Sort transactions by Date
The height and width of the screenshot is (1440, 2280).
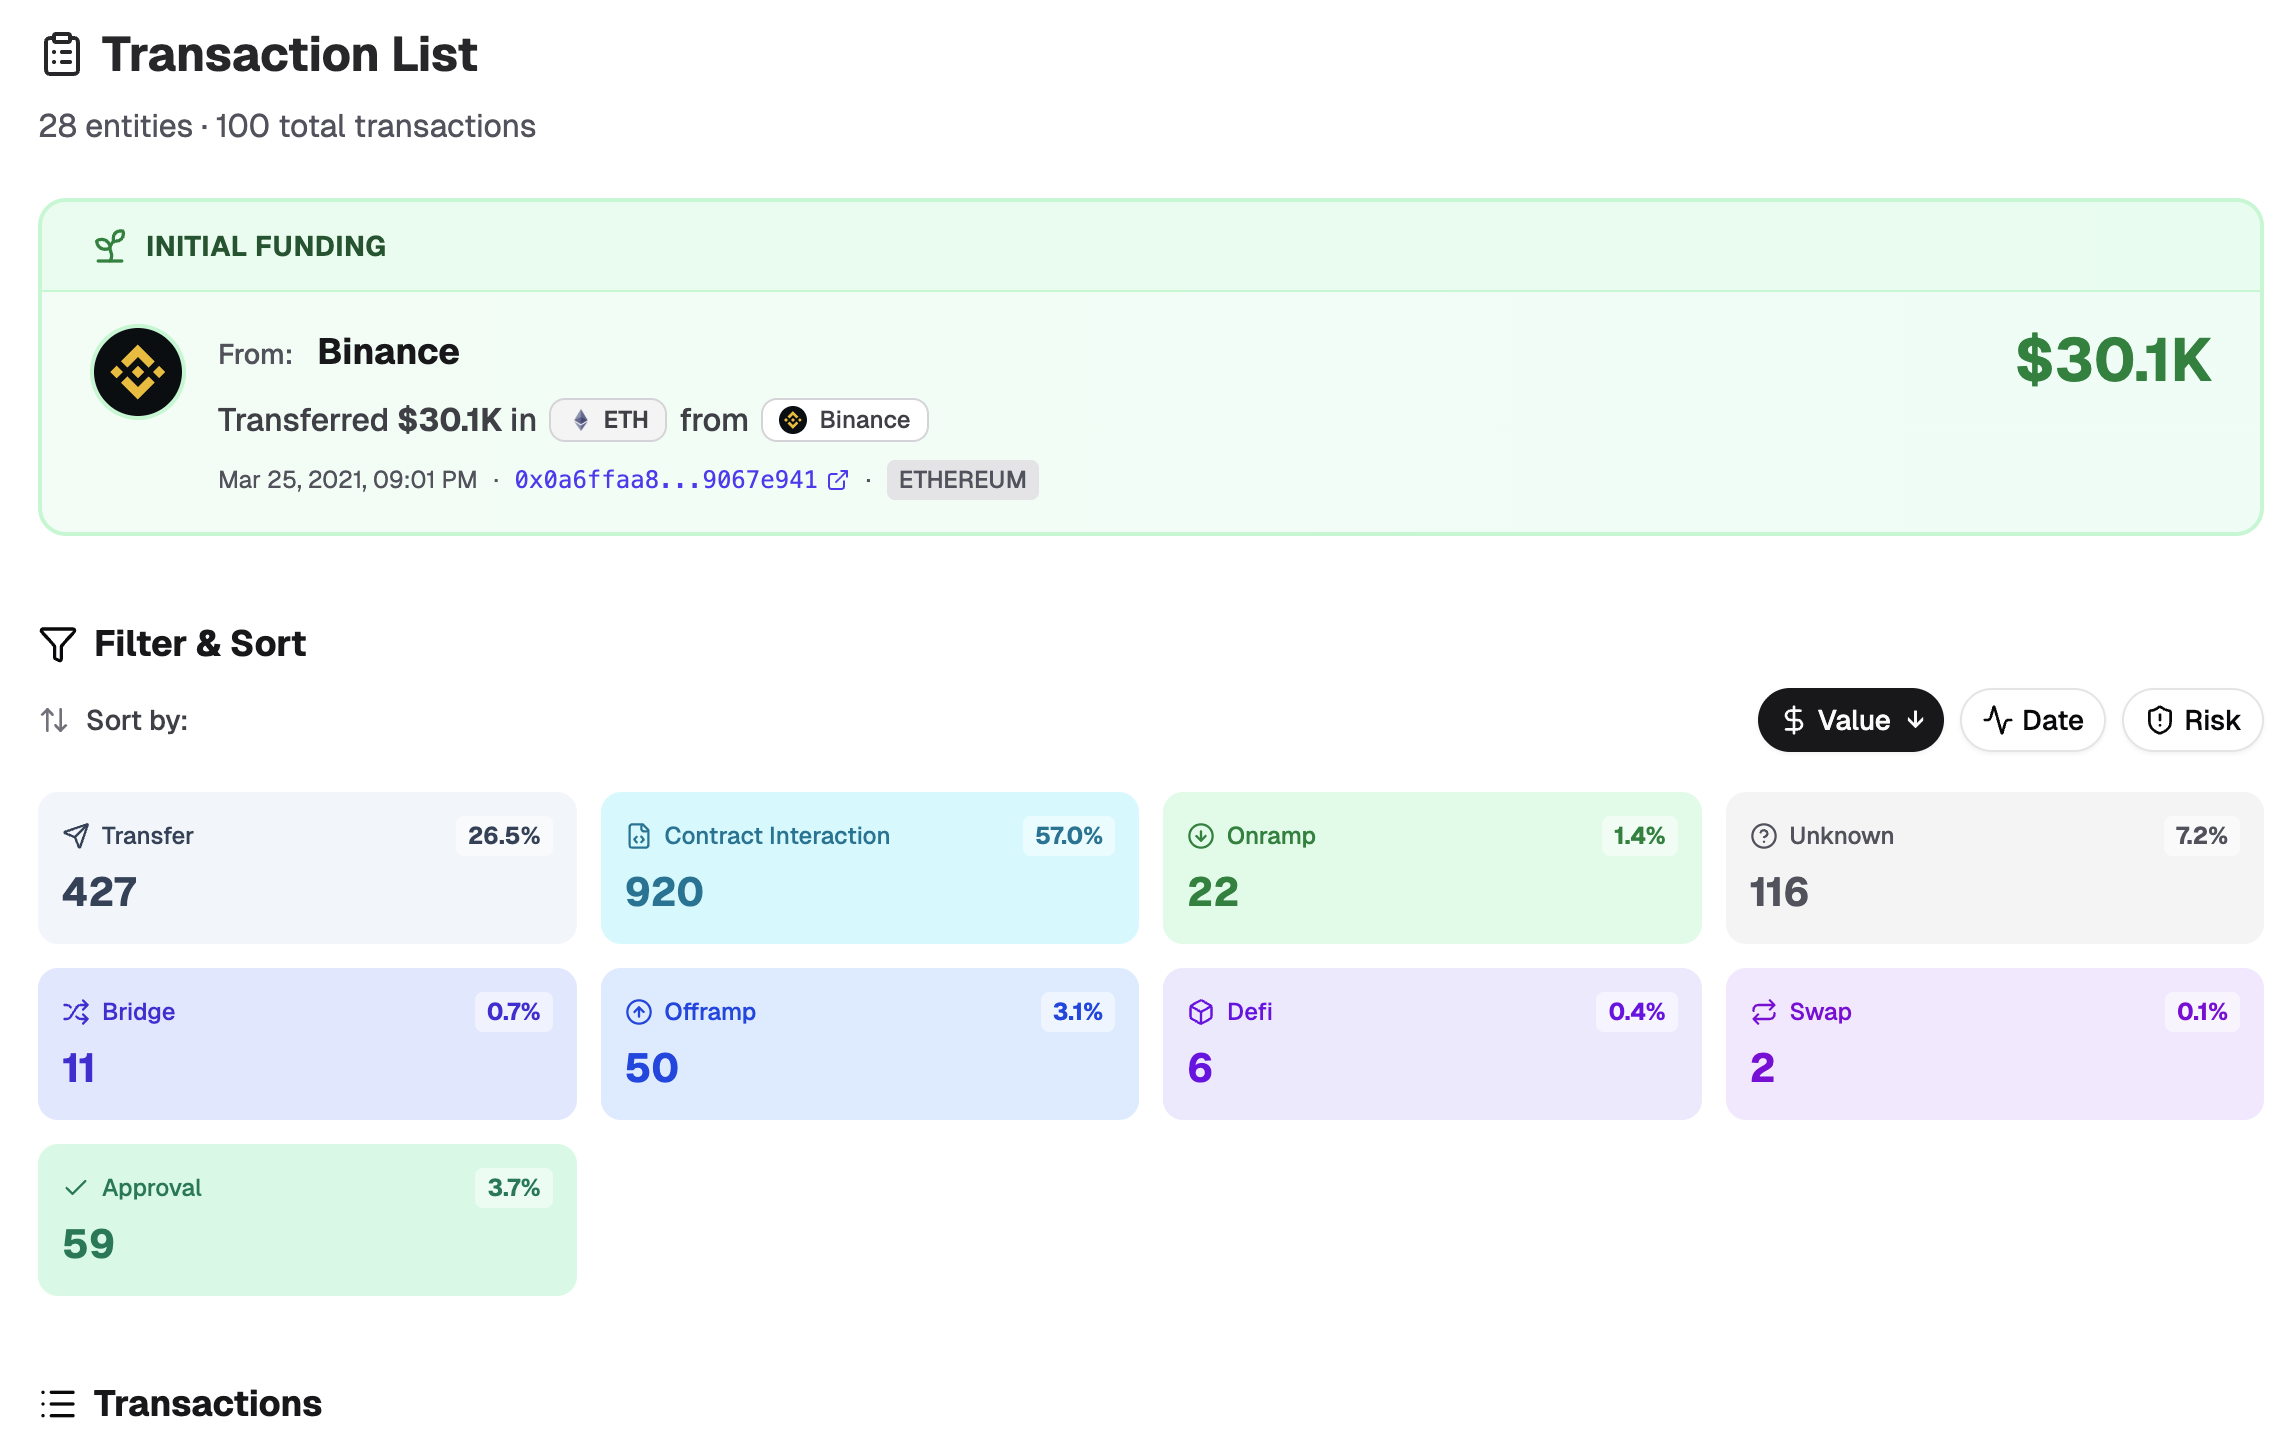(x=2032, y=720)
